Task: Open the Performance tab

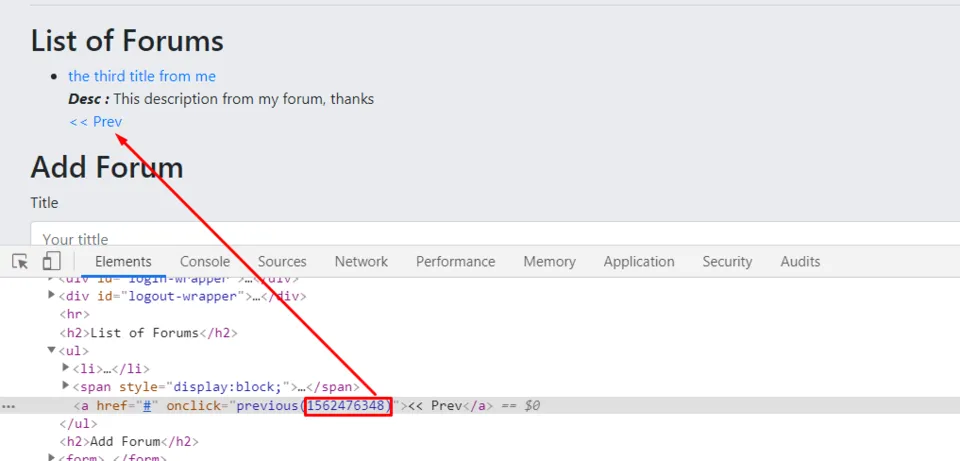Action: pos(456,261)
